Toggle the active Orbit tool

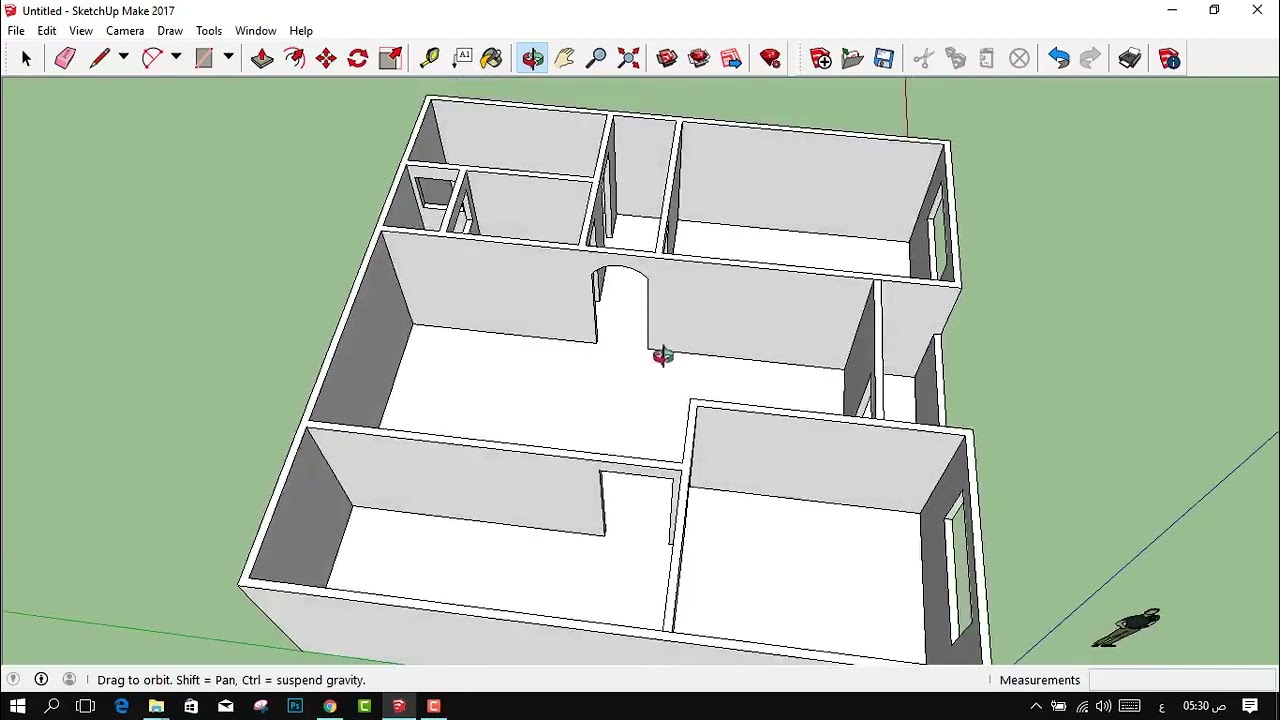(x=532, y=59)
